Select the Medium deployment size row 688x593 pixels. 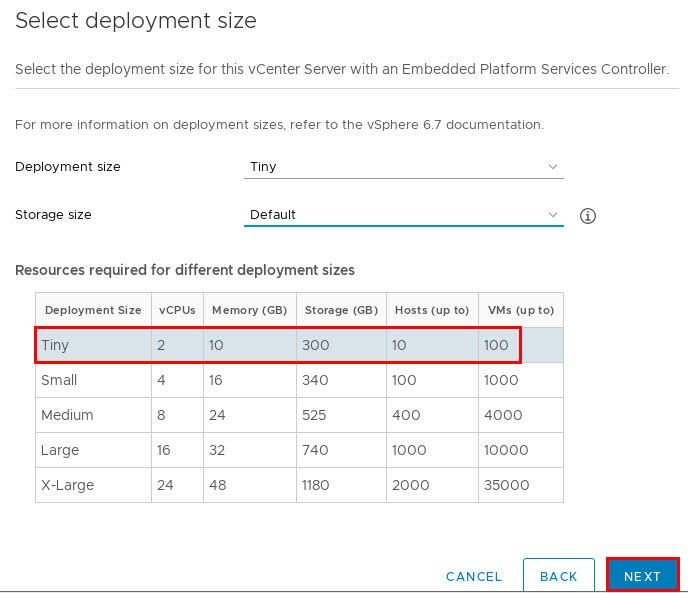click(299, 415)
